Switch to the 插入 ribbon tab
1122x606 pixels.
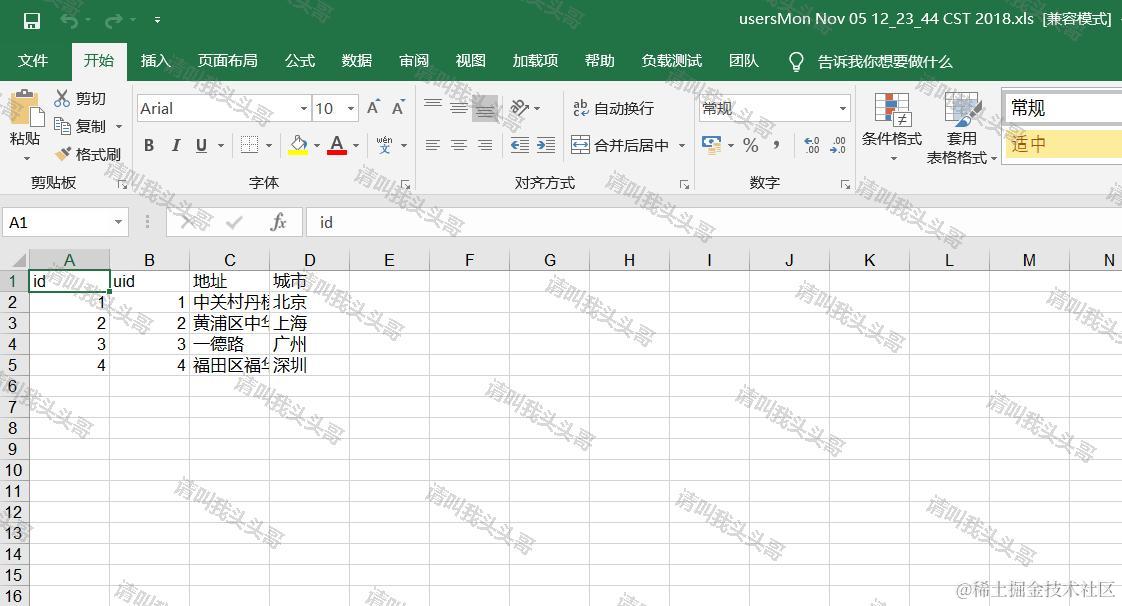click(155, 61)
